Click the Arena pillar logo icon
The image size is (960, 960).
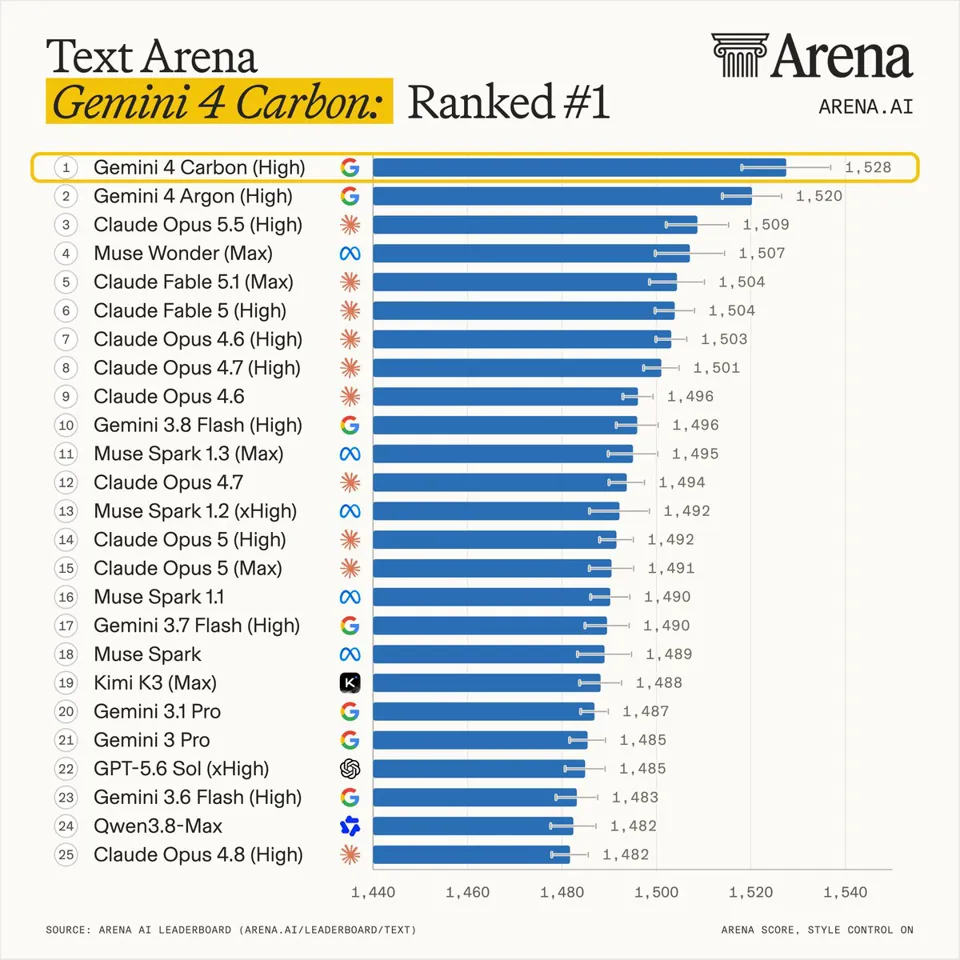[x=740, y=55]
